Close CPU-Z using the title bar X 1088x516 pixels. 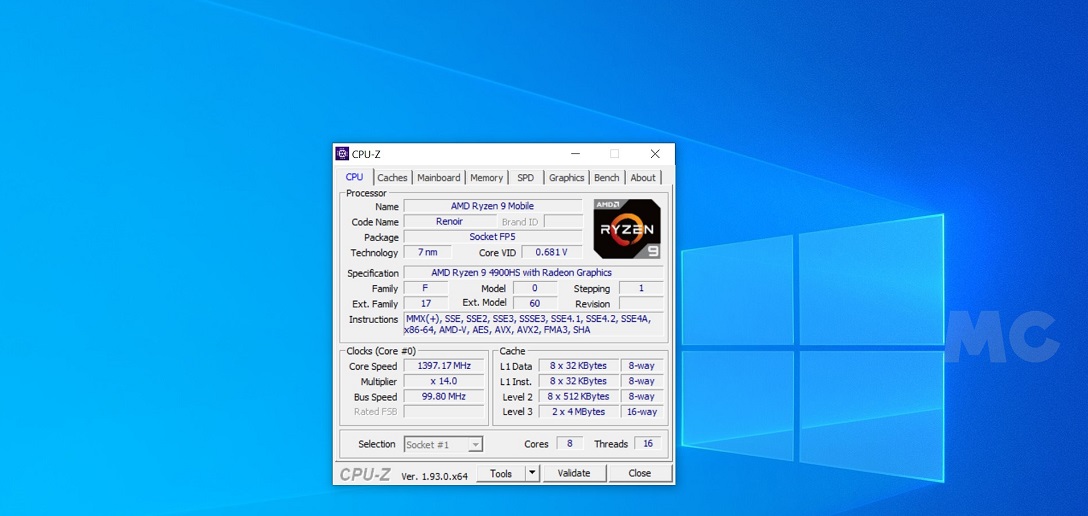tap(655, 154)
